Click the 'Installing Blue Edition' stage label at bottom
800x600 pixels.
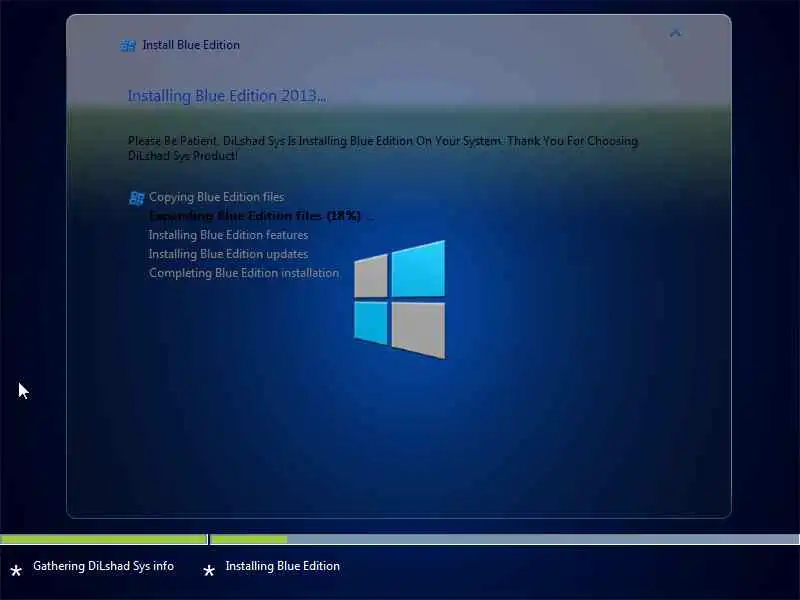tap(283, 566)
